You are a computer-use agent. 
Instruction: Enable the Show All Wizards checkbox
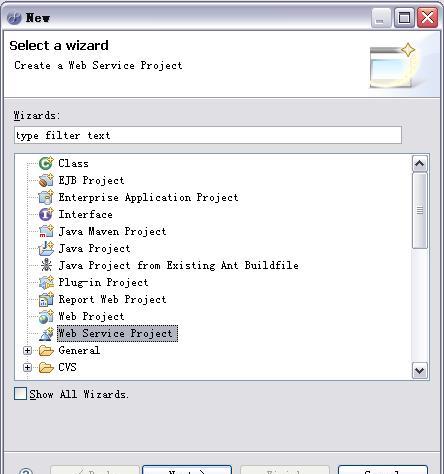pos(20,394)
